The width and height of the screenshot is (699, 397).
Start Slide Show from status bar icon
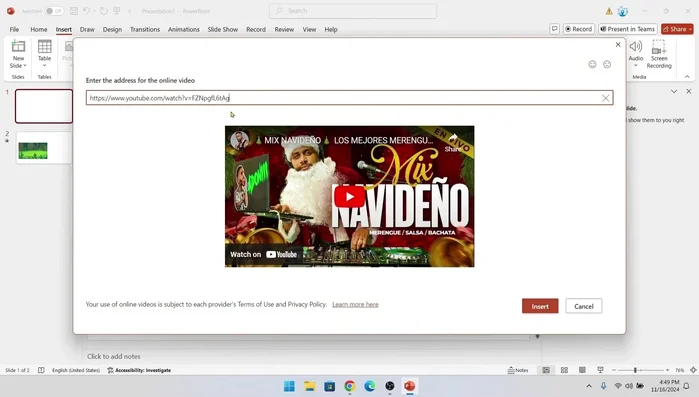tap(600, 370)
